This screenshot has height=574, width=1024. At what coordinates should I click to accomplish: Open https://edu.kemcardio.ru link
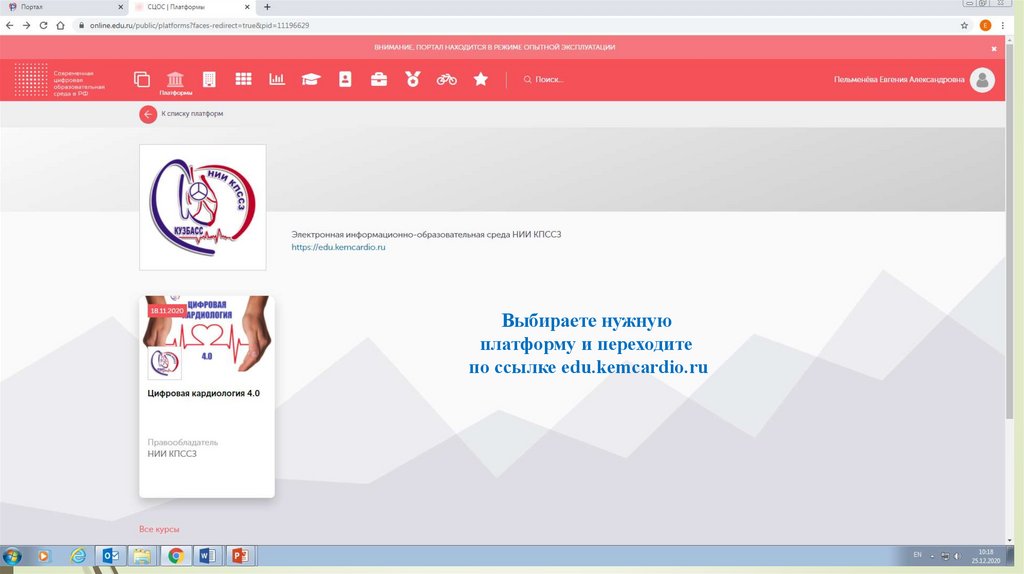pyautogui.click(x=338, y=247)
